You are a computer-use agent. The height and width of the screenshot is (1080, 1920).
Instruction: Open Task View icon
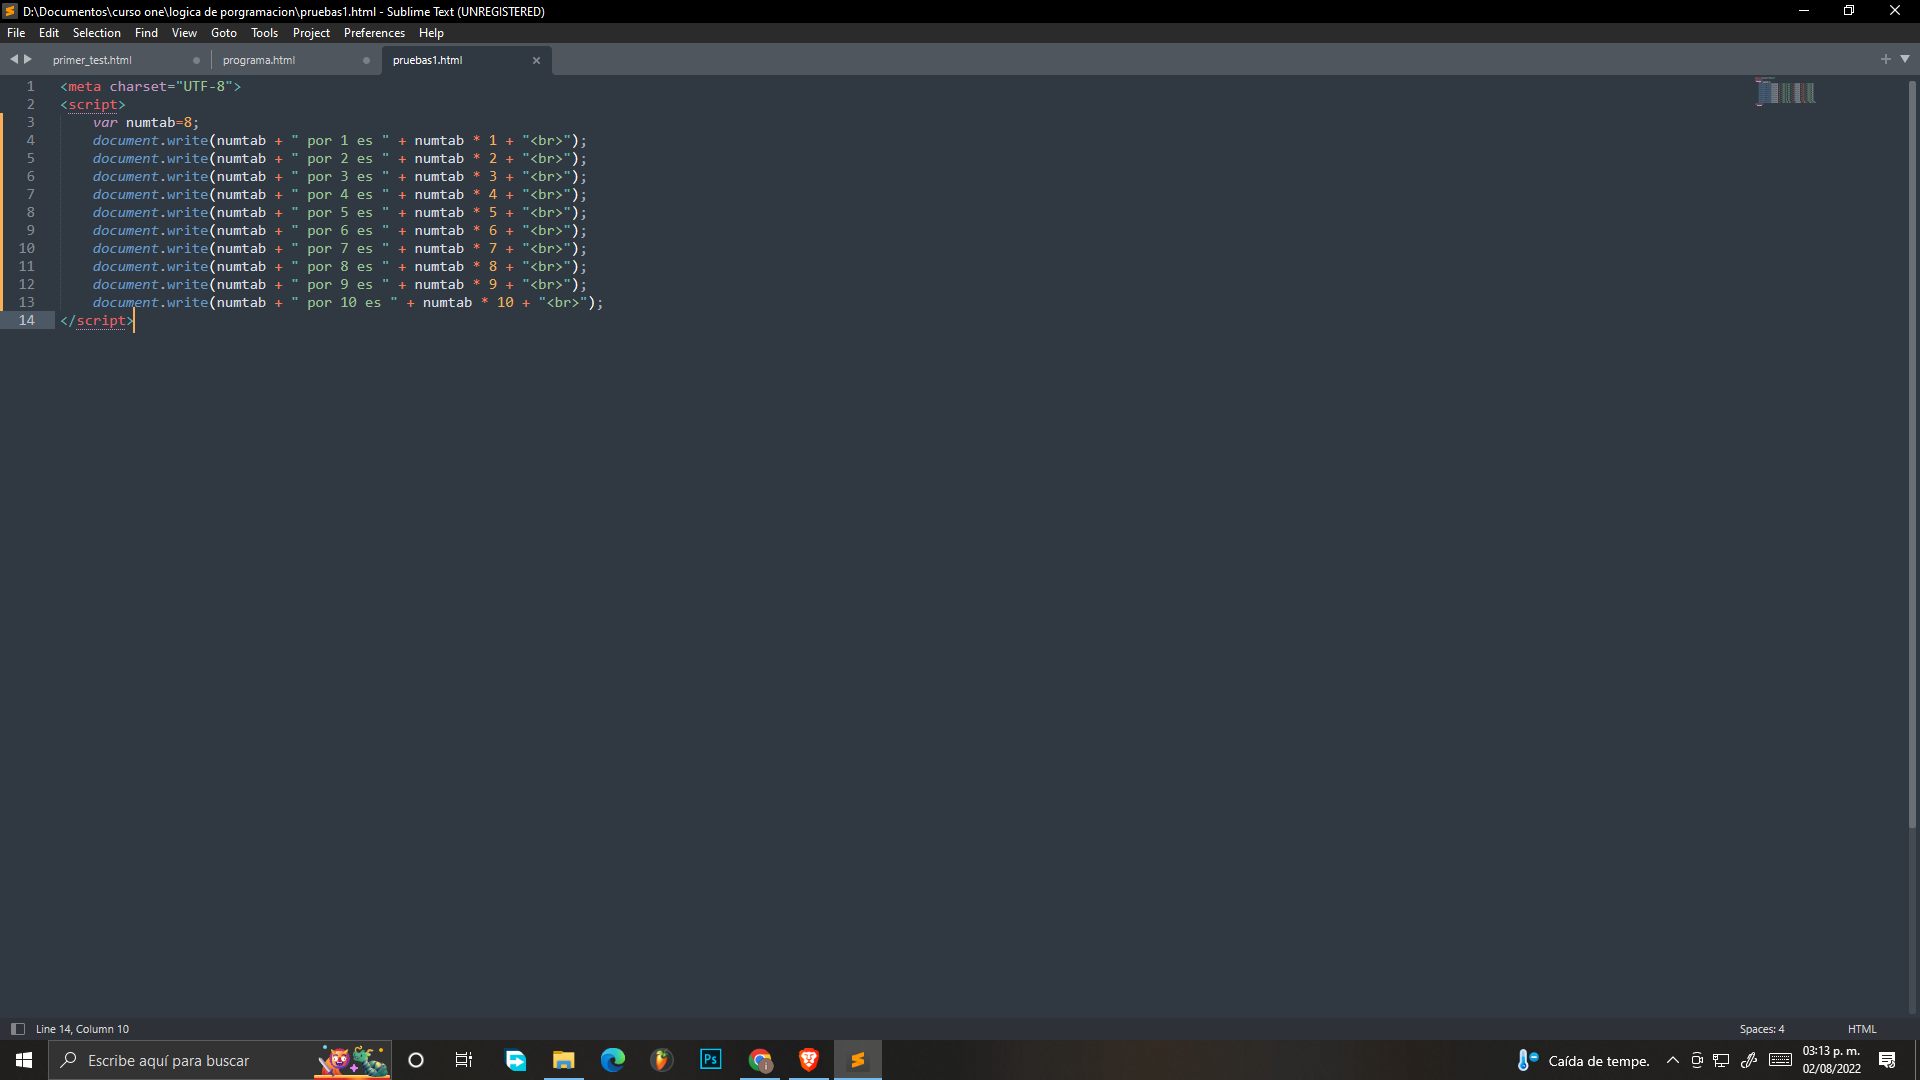click(x=464, y=1060)
